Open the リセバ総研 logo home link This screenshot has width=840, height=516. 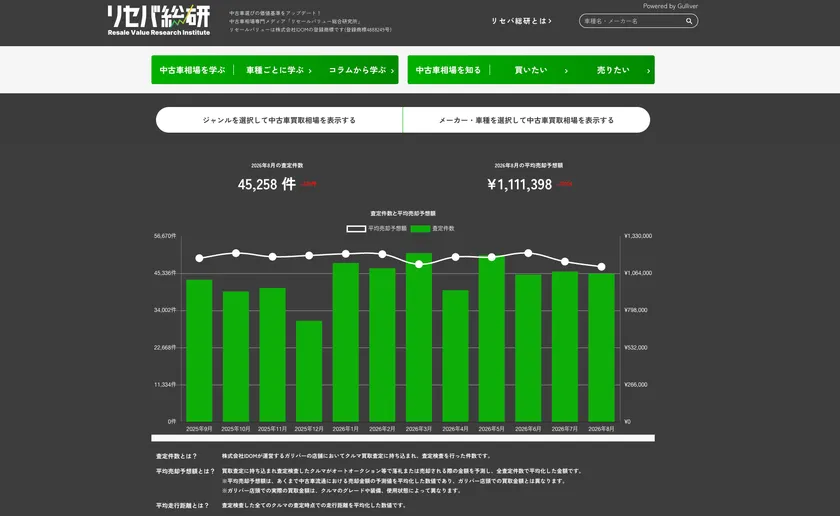tap(159, 20)
